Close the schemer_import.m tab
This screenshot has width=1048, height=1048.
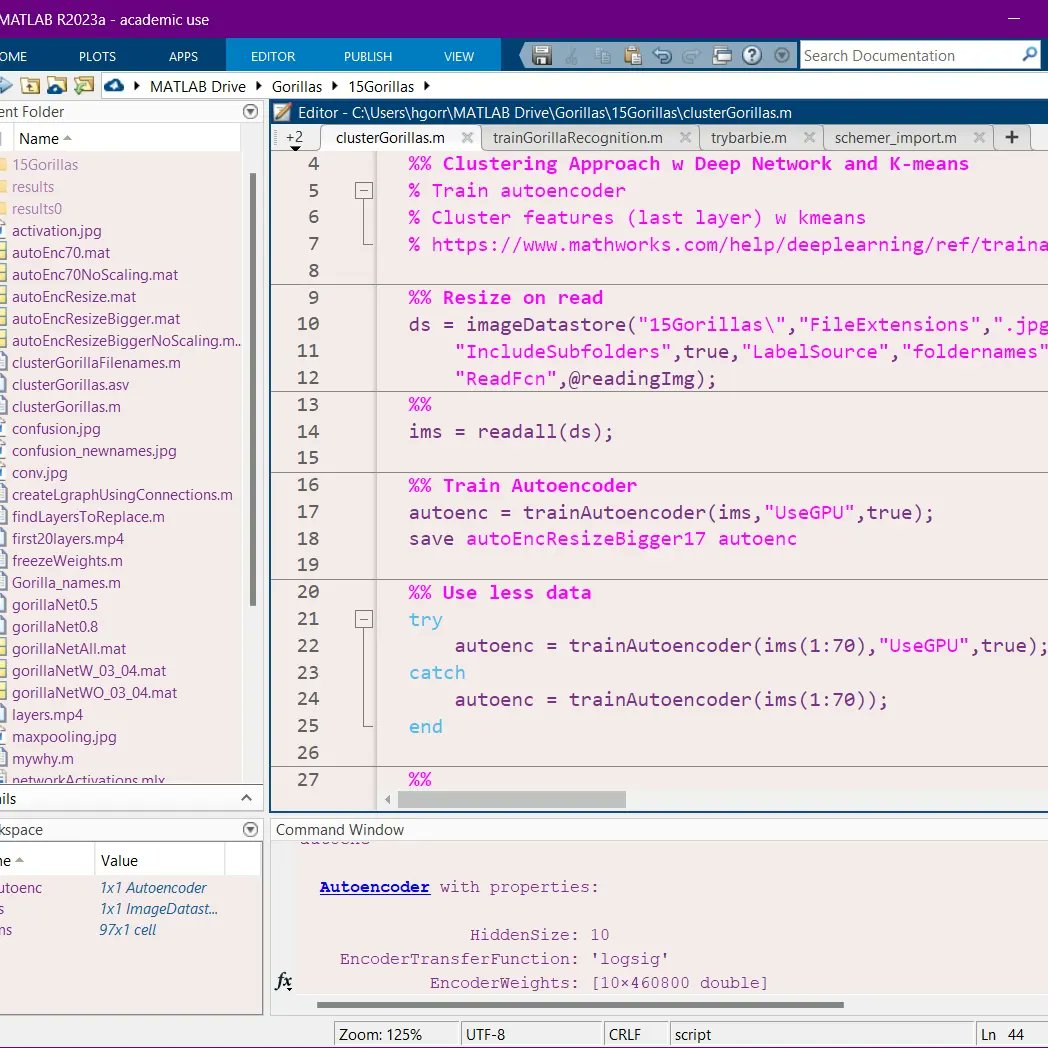pyautogui.click(x=979, y=137)
